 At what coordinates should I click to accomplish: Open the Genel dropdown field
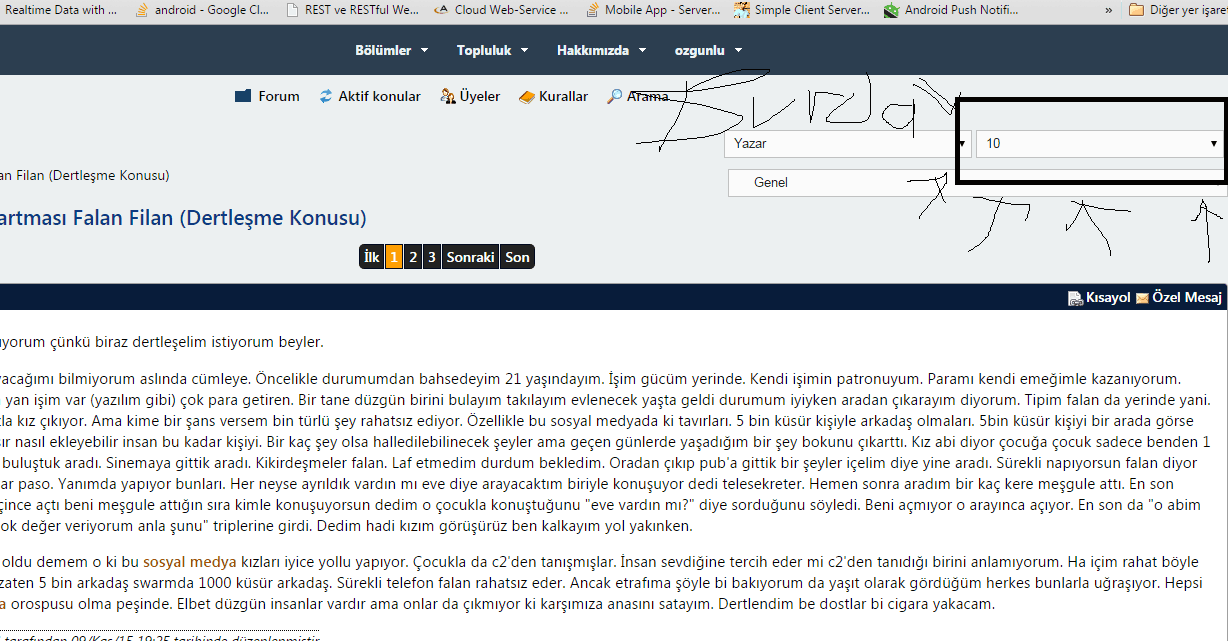[x=840, y=183]
